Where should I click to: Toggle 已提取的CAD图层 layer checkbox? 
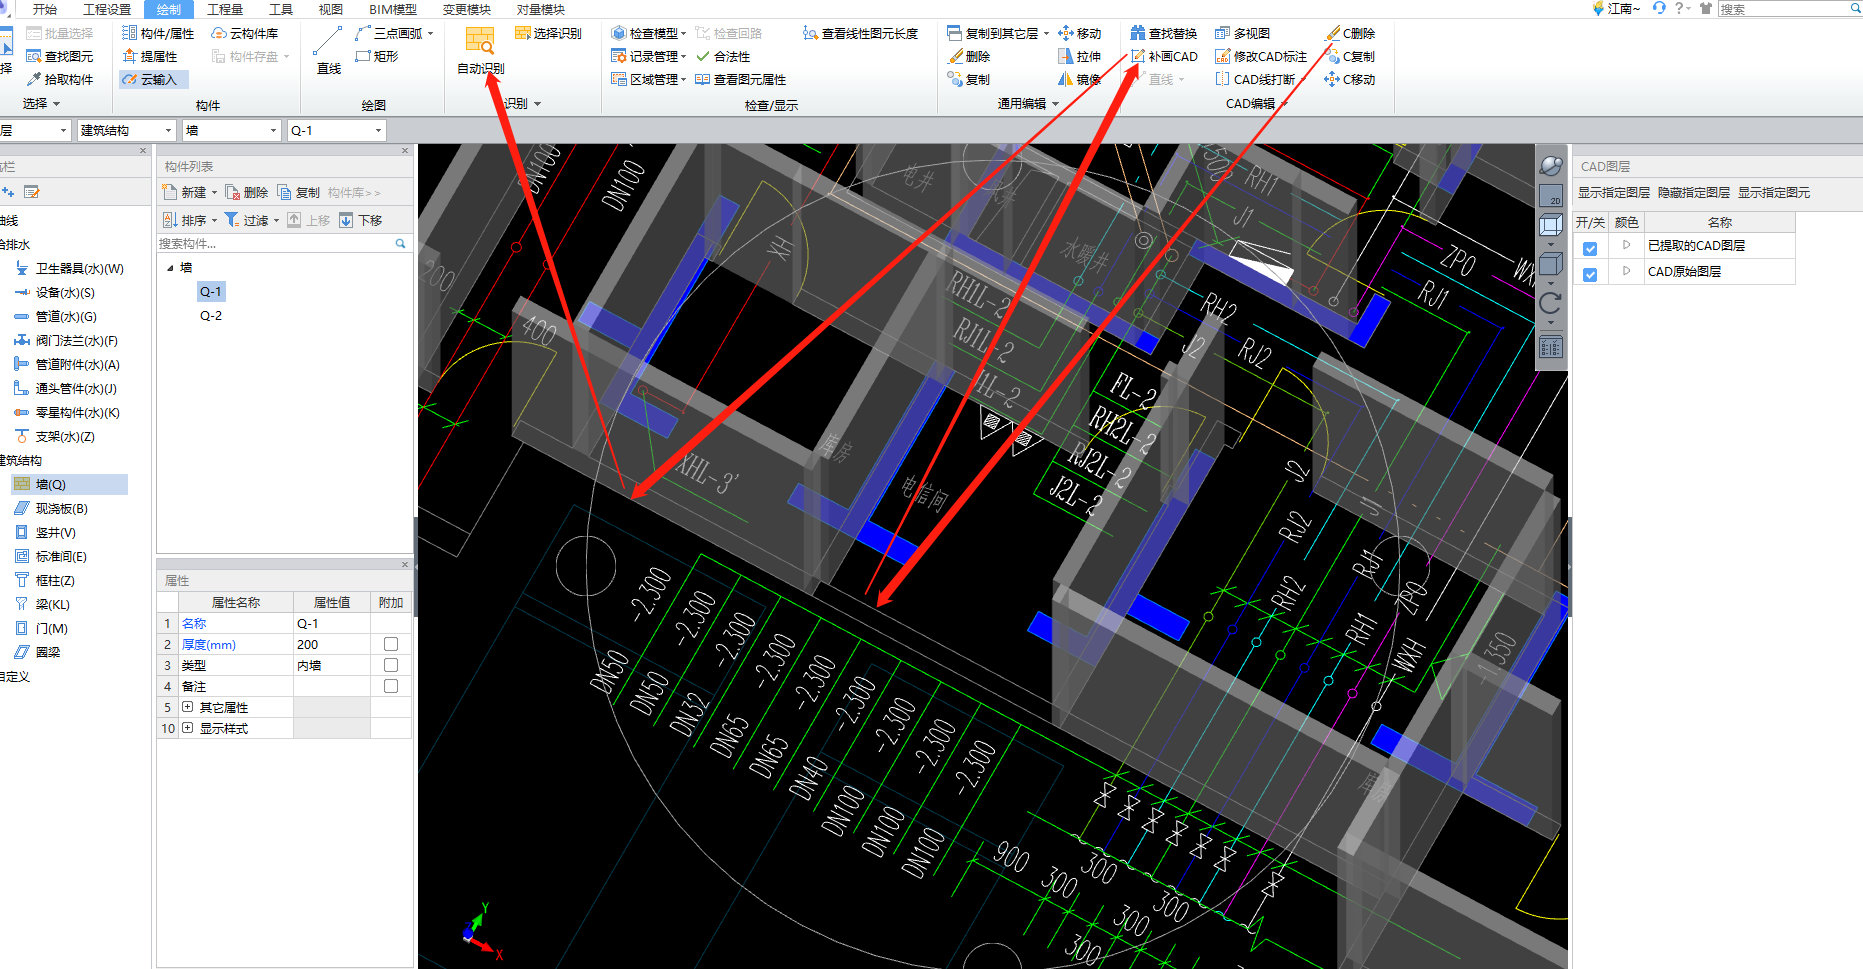pos(1590,248)
